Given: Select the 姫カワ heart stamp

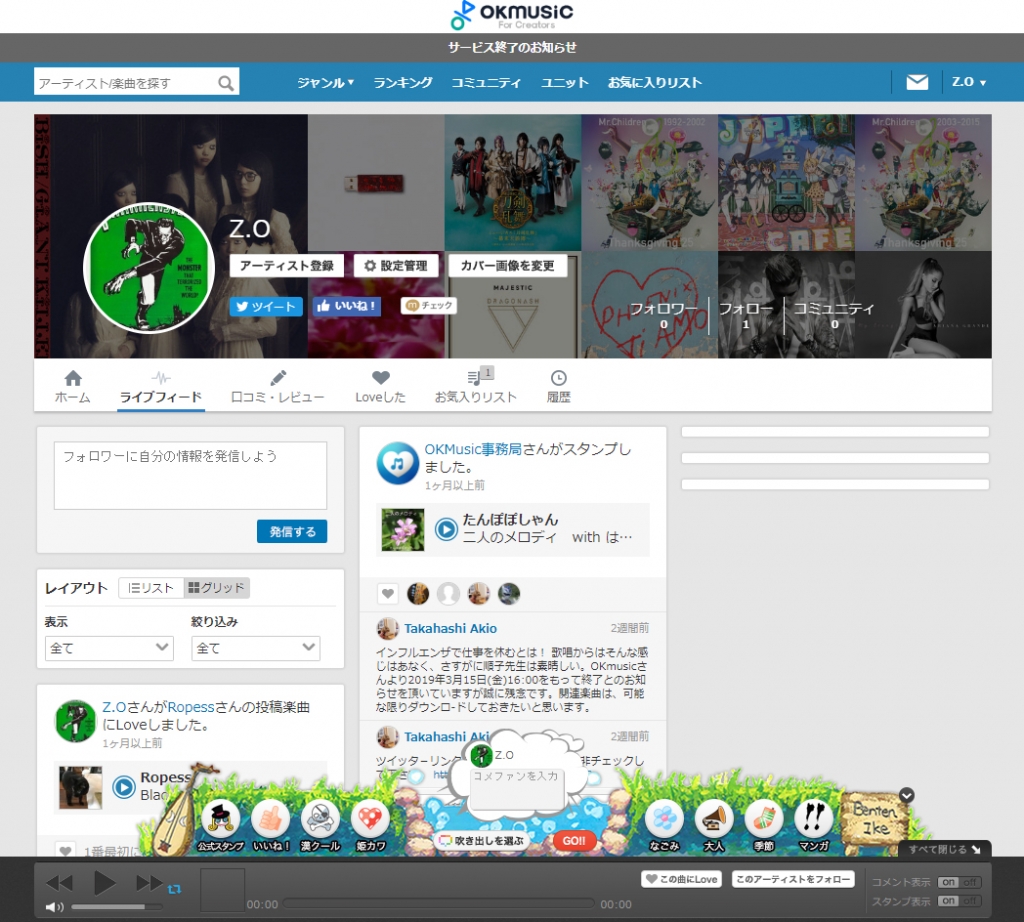Looking at the screenshot, I should (x=370, y=824).
